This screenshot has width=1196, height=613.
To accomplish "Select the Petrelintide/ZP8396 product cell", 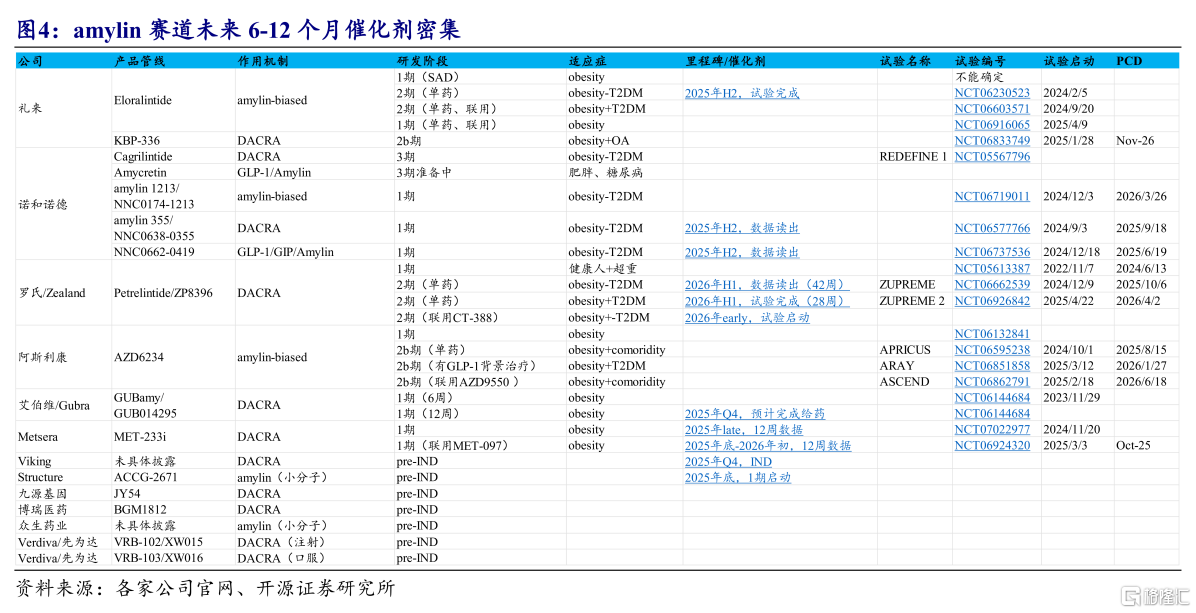I will click(163, 294).
